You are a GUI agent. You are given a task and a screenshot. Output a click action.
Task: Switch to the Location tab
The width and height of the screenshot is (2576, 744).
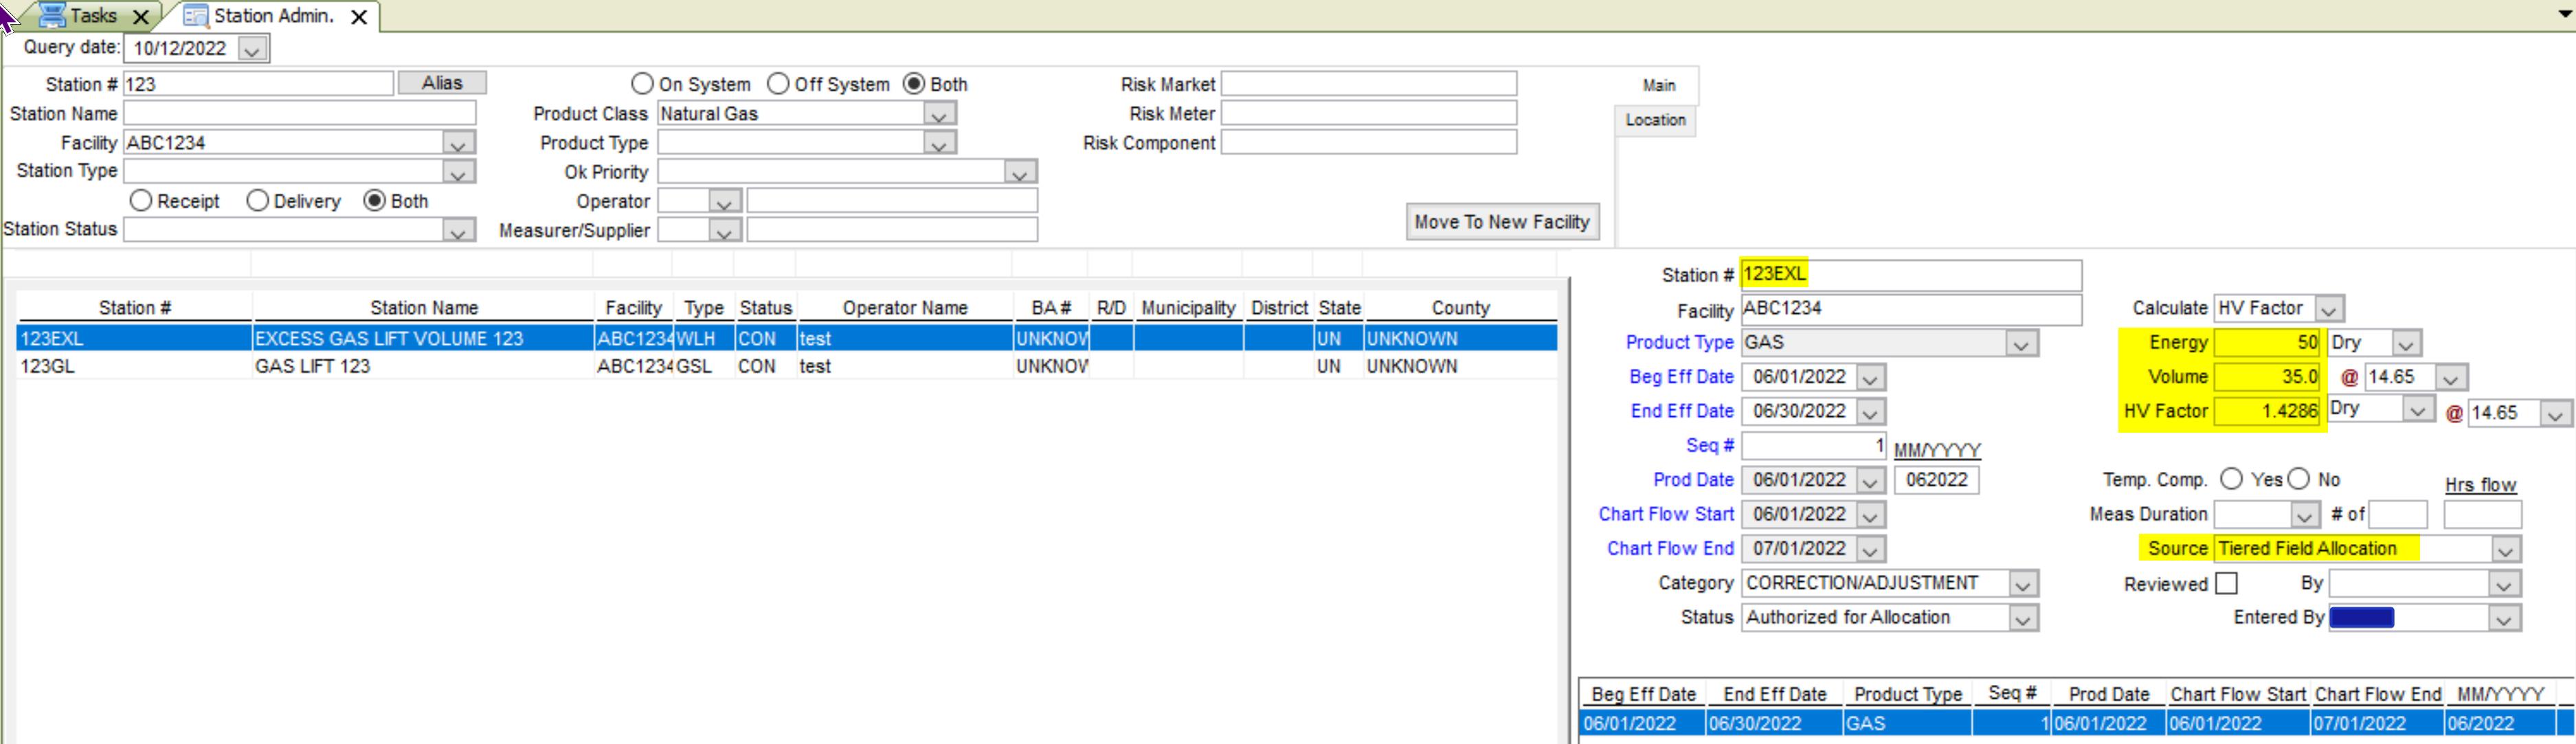pos(1655,120)
